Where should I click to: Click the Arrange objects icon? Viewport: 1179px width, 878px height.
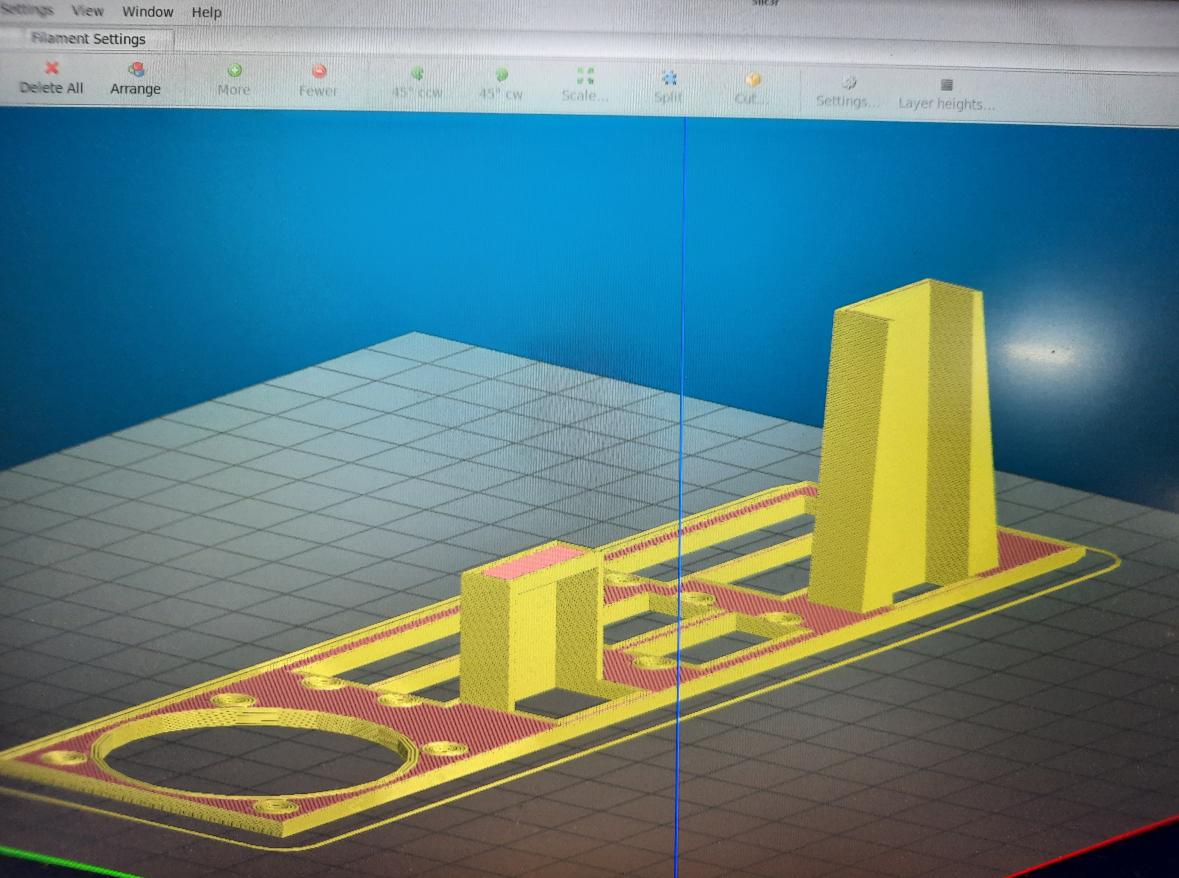(x=136, y=70)
